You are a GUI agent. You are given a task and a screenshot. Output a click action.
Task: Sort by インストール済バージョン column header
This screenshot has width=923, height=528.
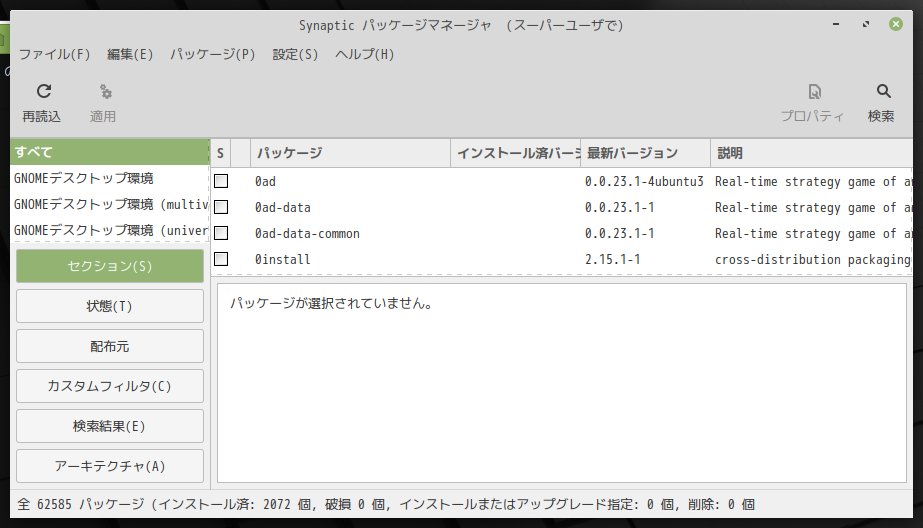tap(516, 153)
